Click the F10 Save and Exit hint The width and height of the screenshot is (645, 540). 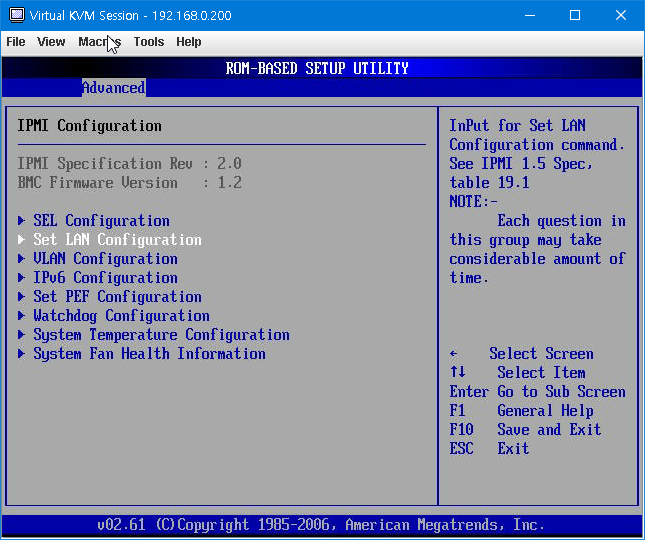click(x=525, y=430)
